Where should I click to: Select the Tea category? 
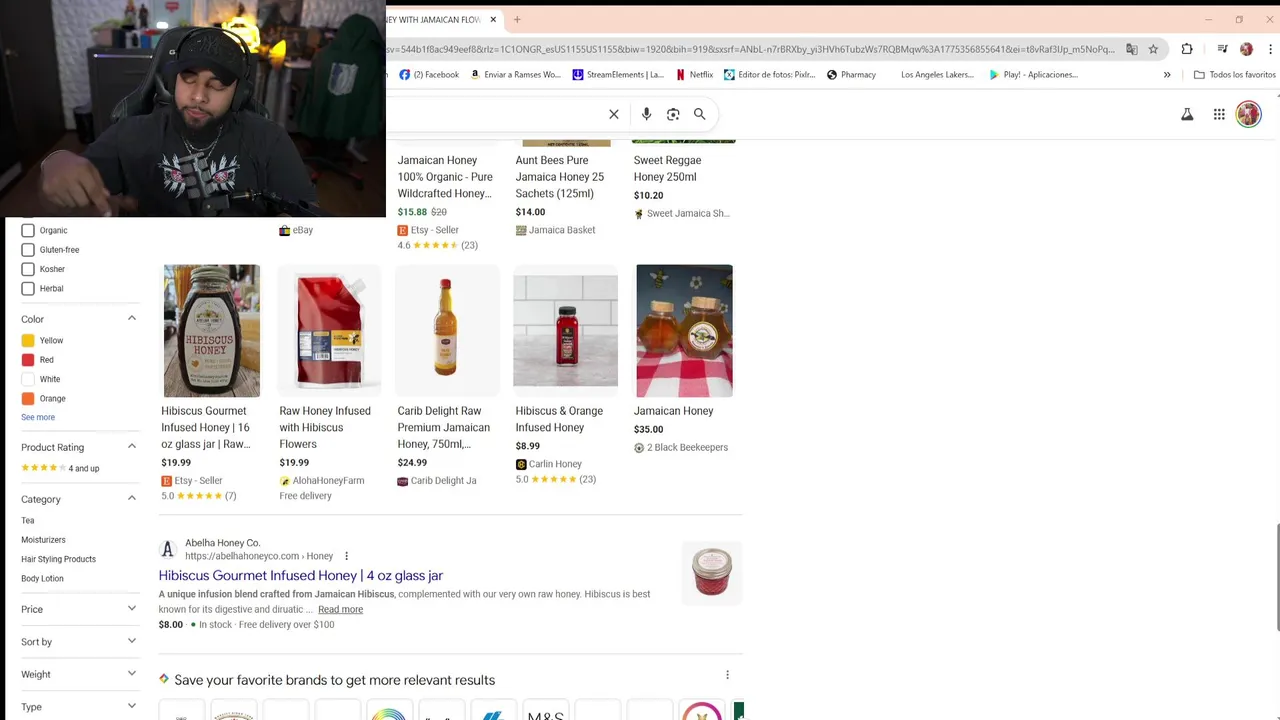click(x=28, y=521)
